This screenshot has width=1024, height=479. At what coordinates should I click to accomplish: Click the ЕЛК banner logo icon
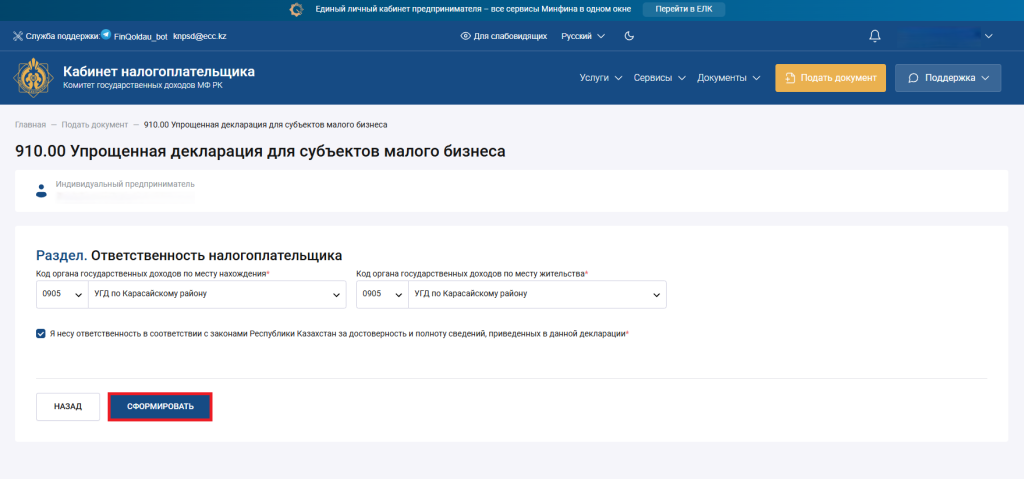click(296, 9)
